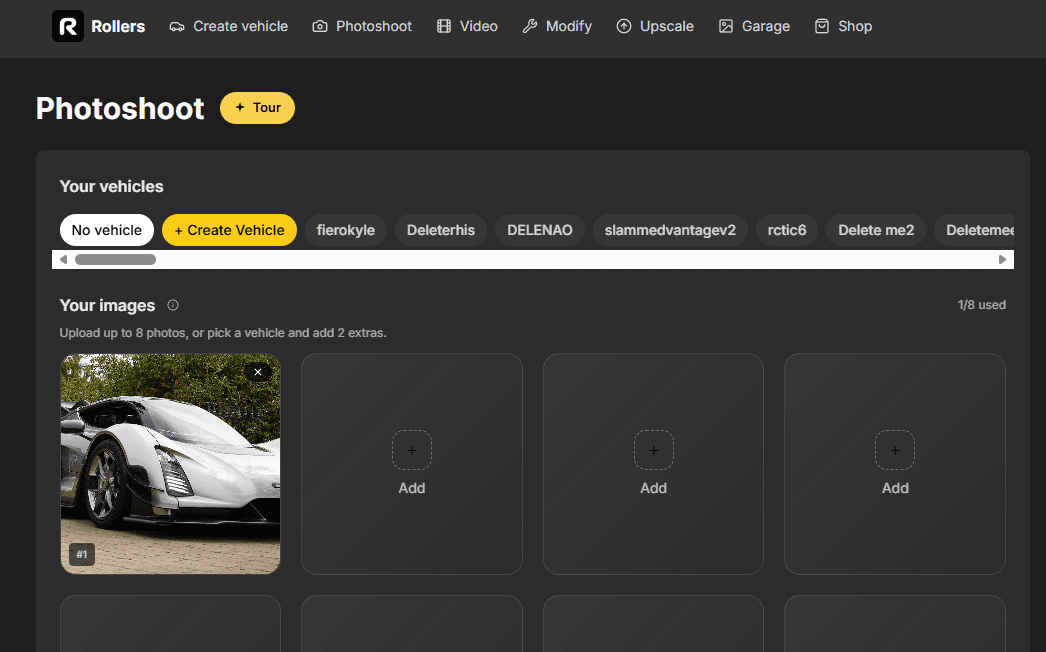Screen dimensions: 1046x652
Task: Click the Add label in the fourth image slot
Action: [x=895, y=488]
